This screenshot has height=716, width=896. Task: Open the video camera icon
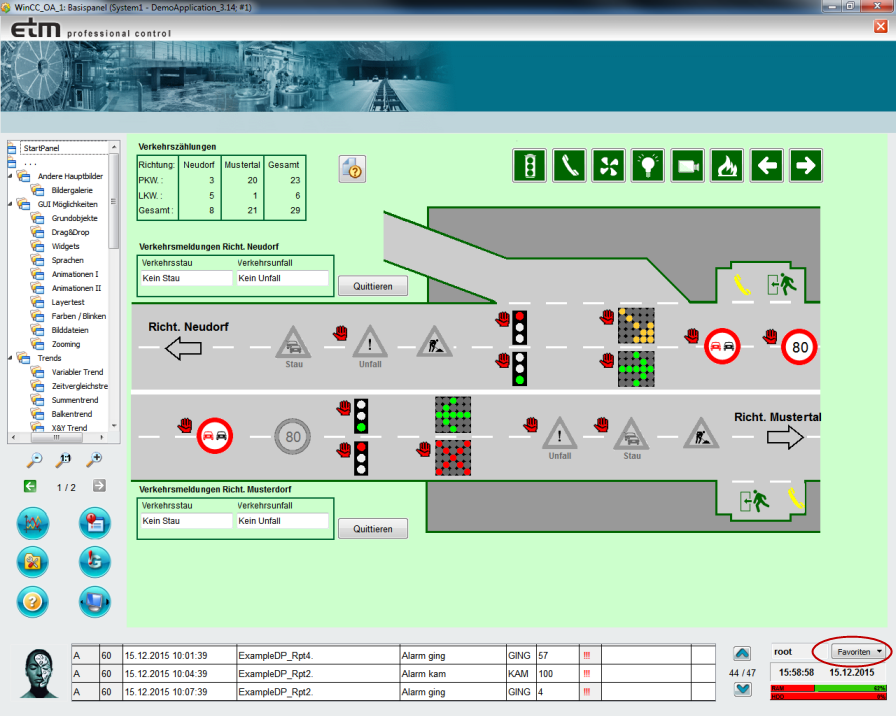687,166
